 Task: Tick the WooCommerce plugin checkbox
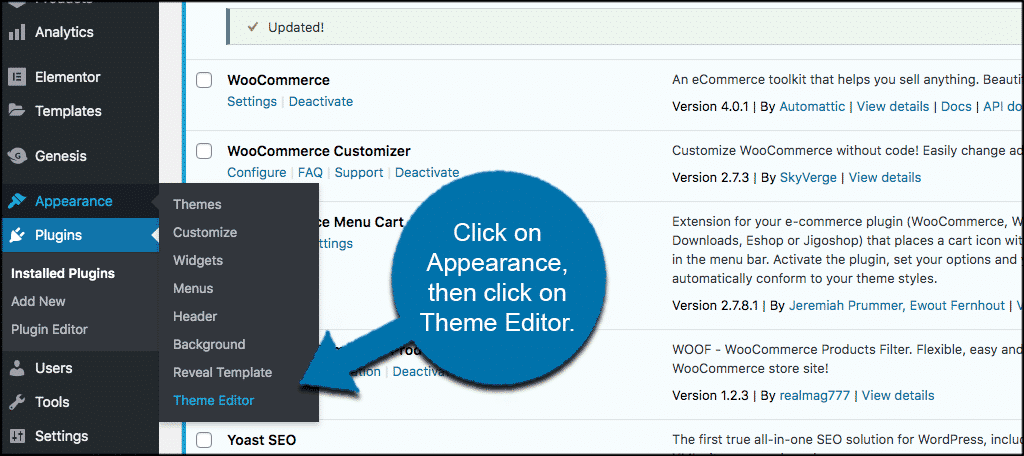click(x=204, y=80)
